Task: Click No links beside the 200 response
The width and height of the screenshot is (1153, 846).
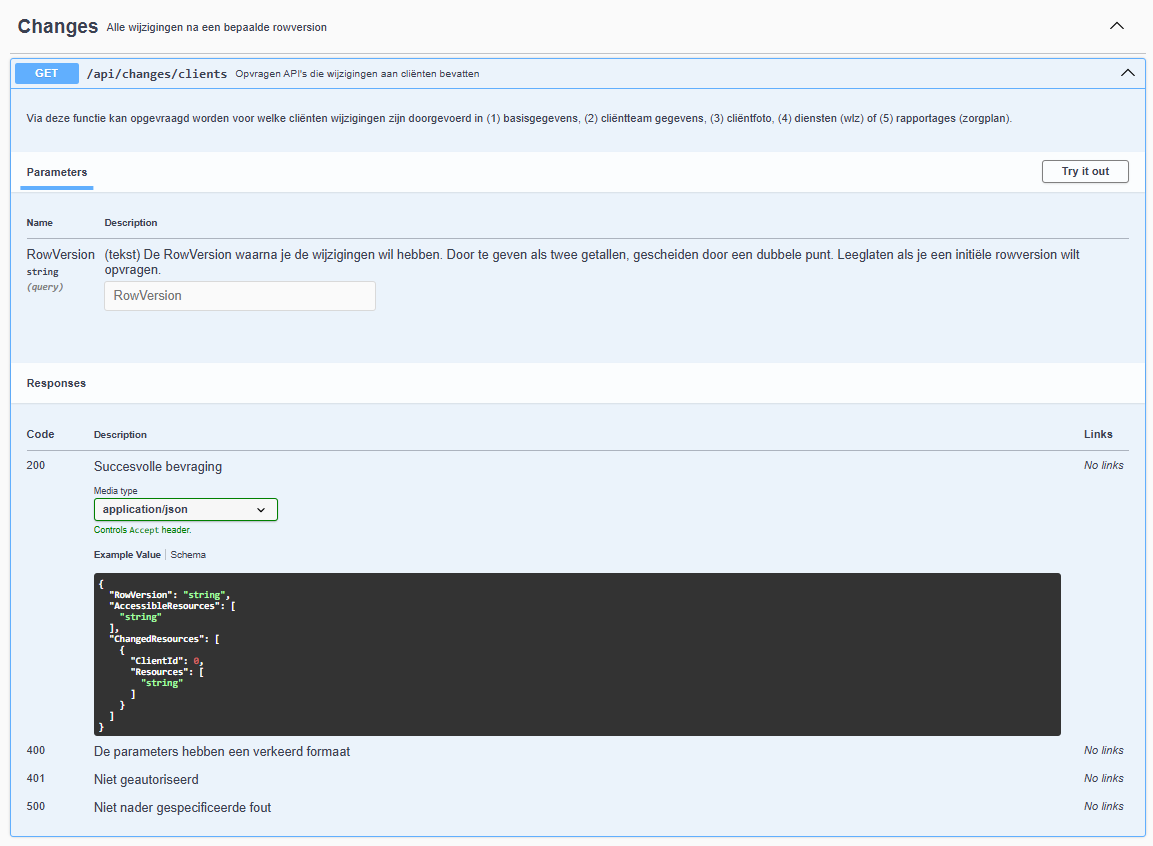Action: [x=1103, y=465]
